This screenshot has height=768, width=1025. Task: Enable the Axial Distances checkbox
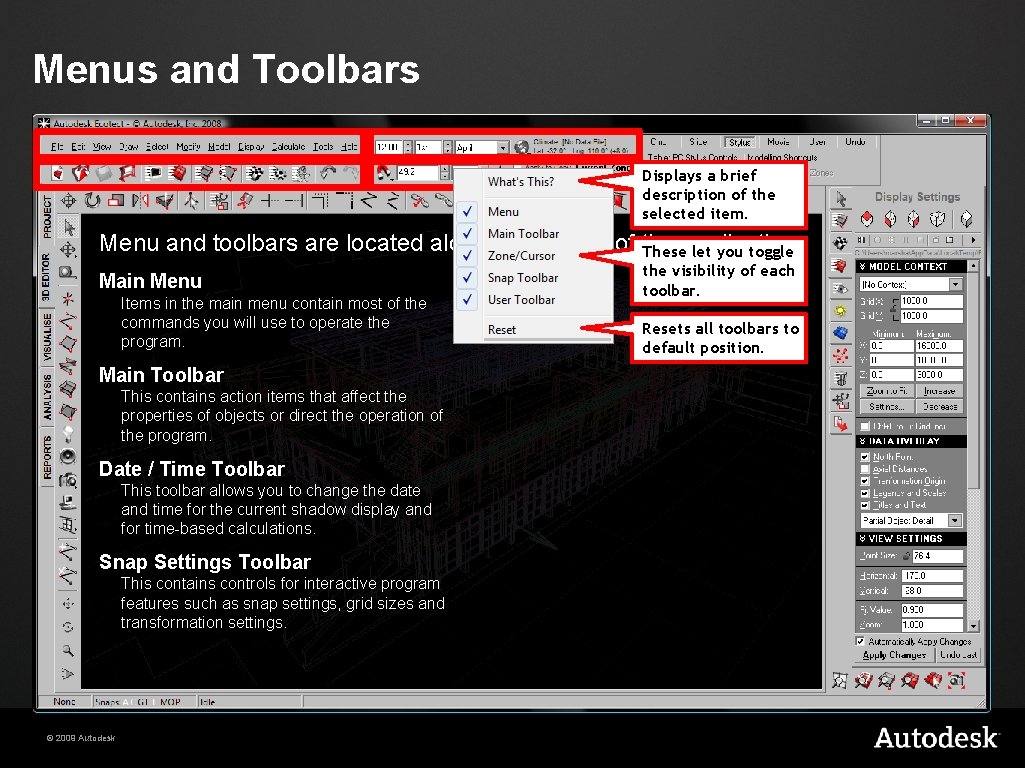(863, 469)
